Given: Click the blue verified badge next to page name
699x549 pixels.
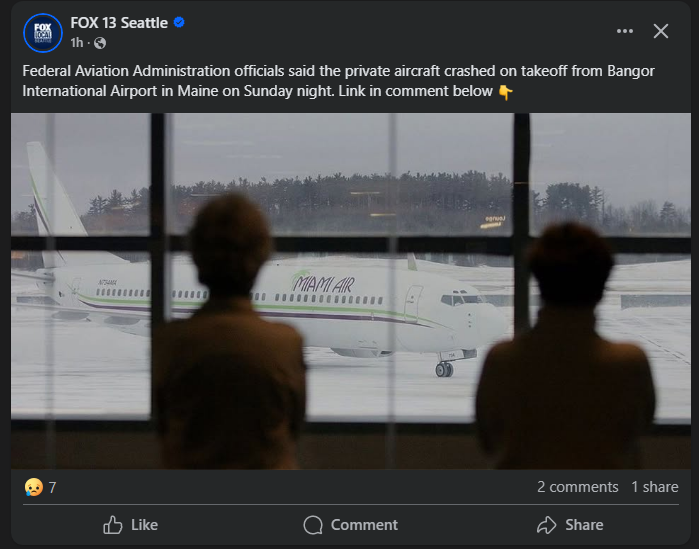Looking at the screenshot, I should pos(179,22).
